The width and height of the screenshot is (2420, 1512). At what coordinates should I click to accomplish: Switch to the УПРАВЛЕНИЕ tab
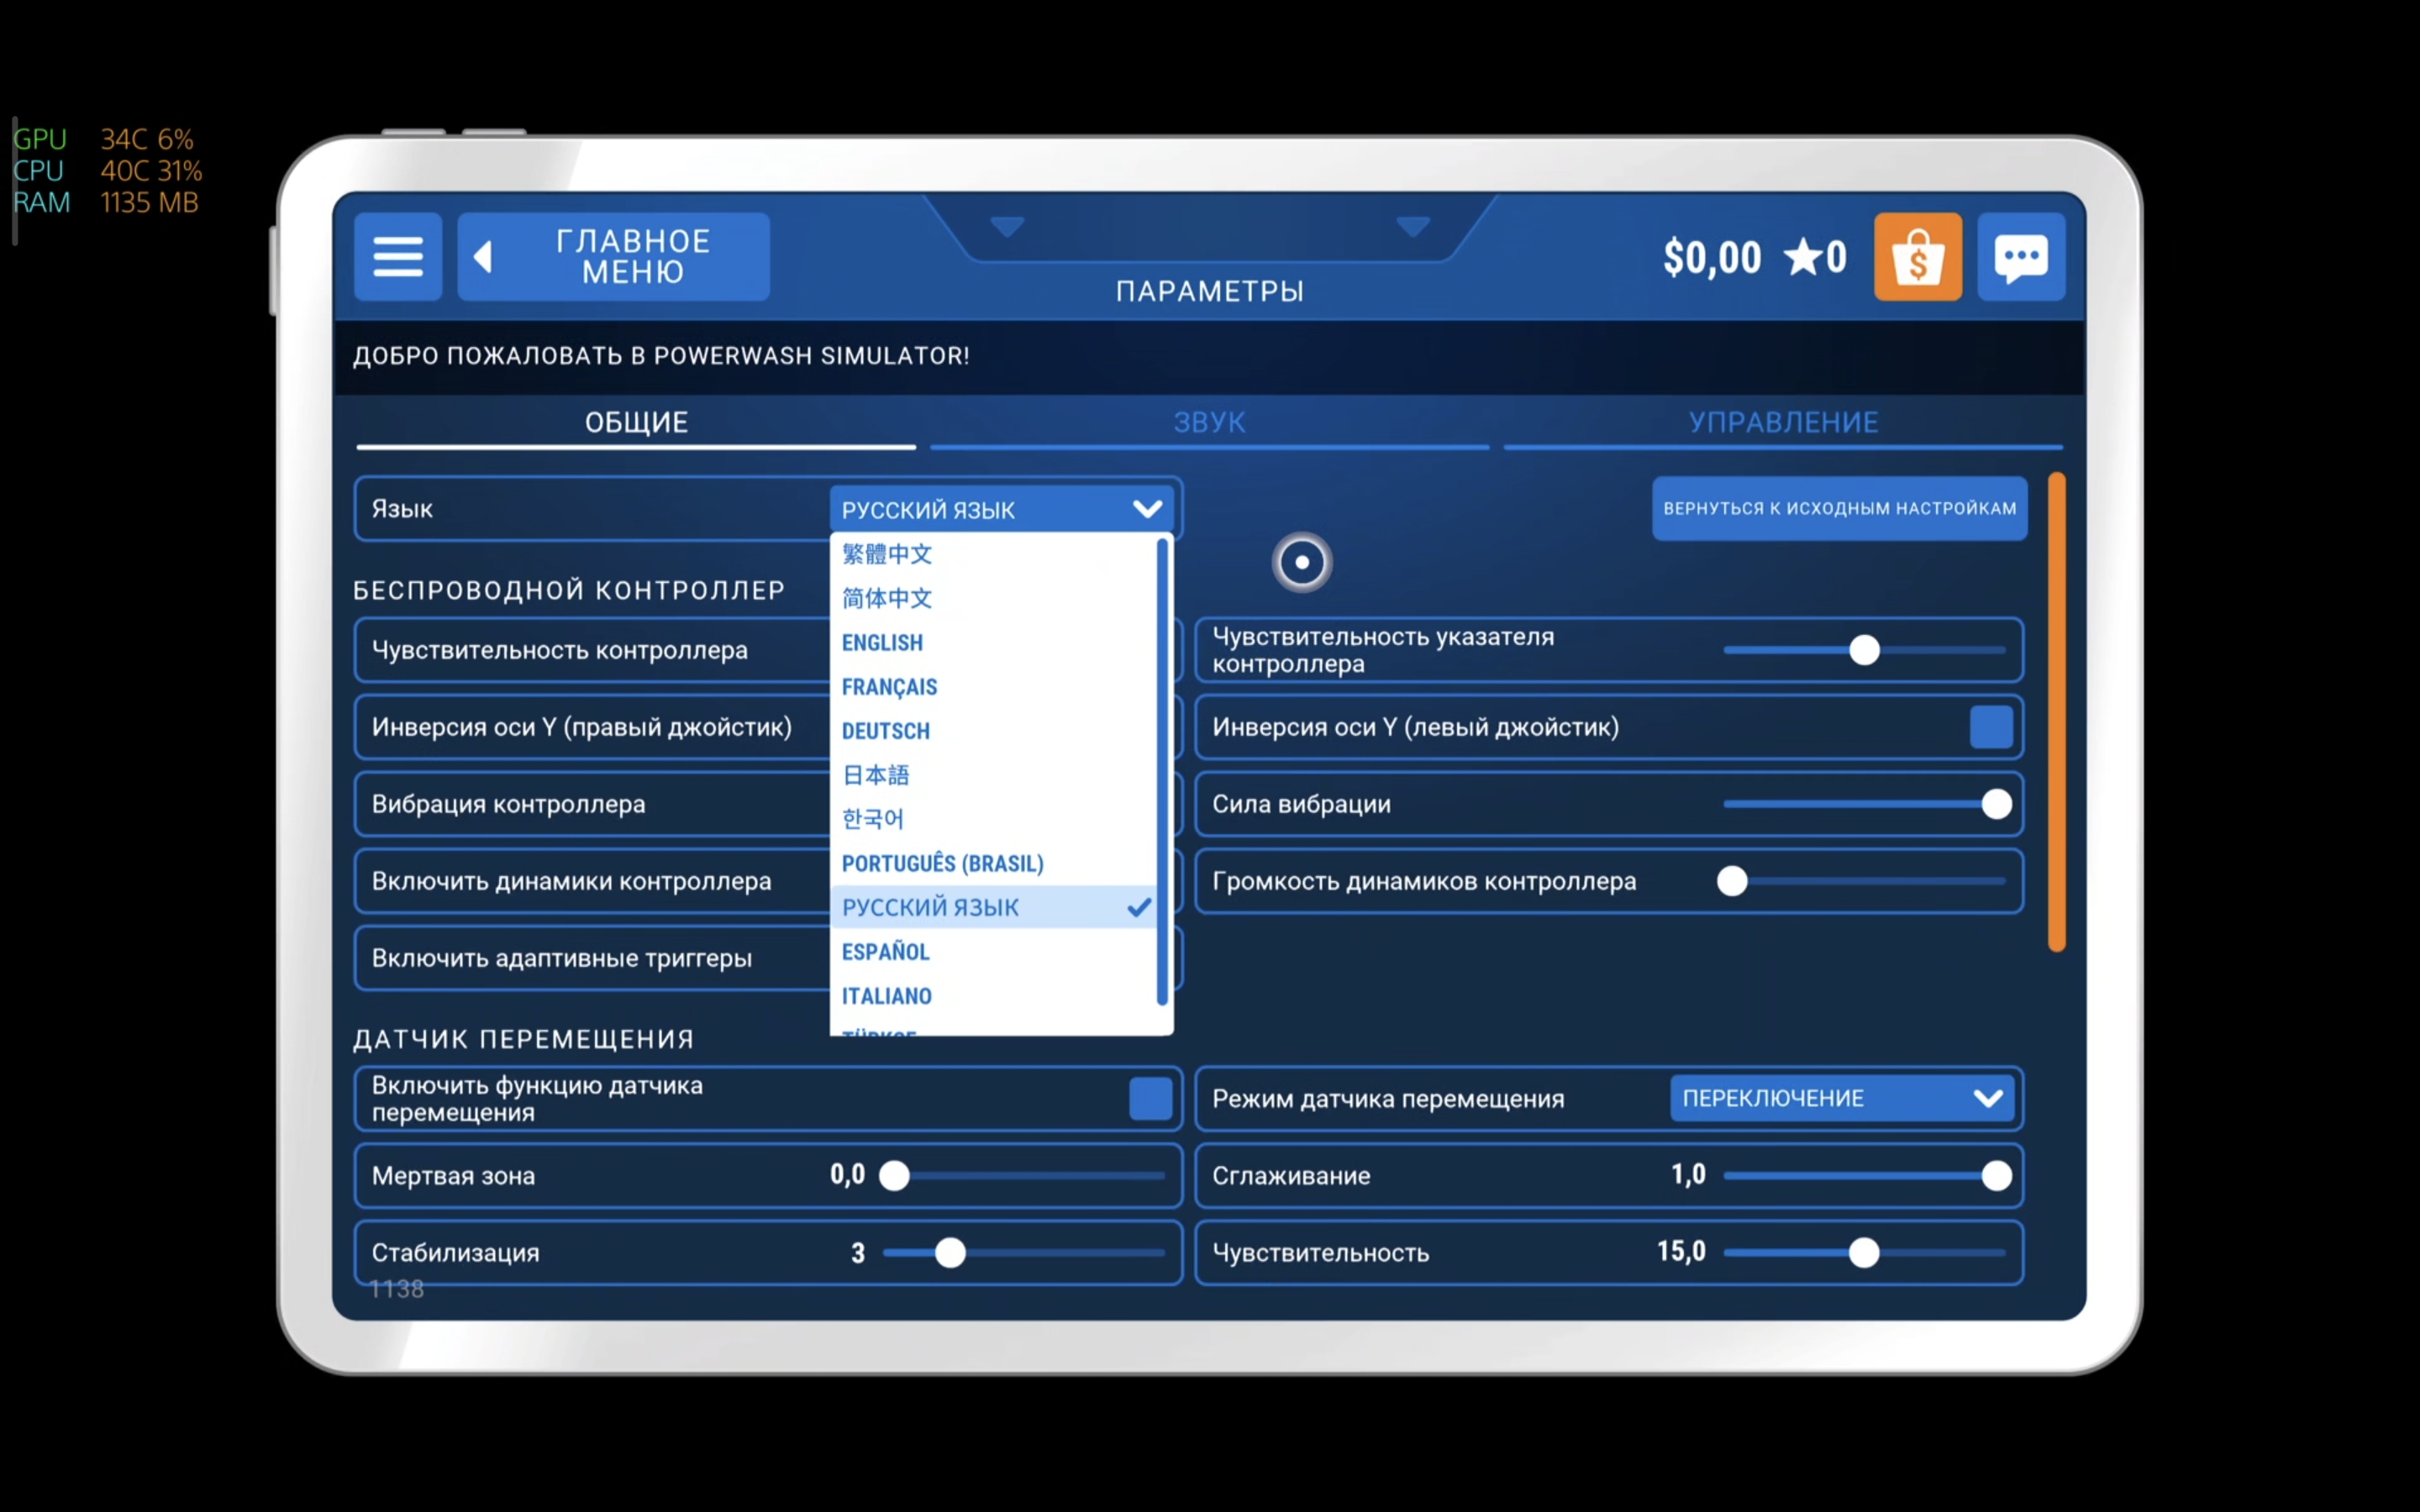coord(1783,422)
